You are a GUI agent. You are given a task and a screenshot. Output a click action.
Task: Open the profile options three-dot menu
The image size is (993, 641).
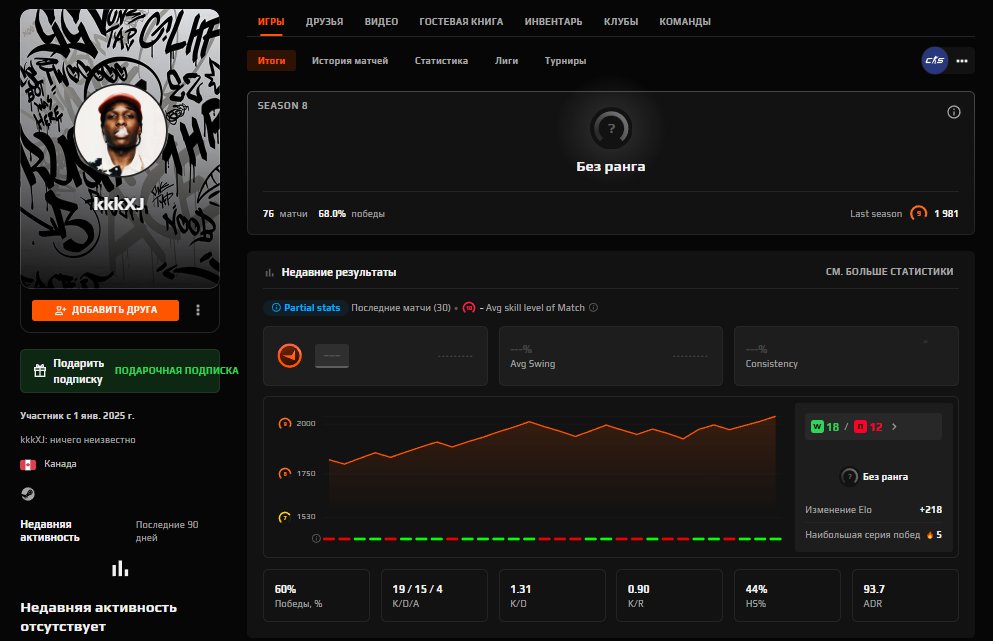(x=198, y=310)
